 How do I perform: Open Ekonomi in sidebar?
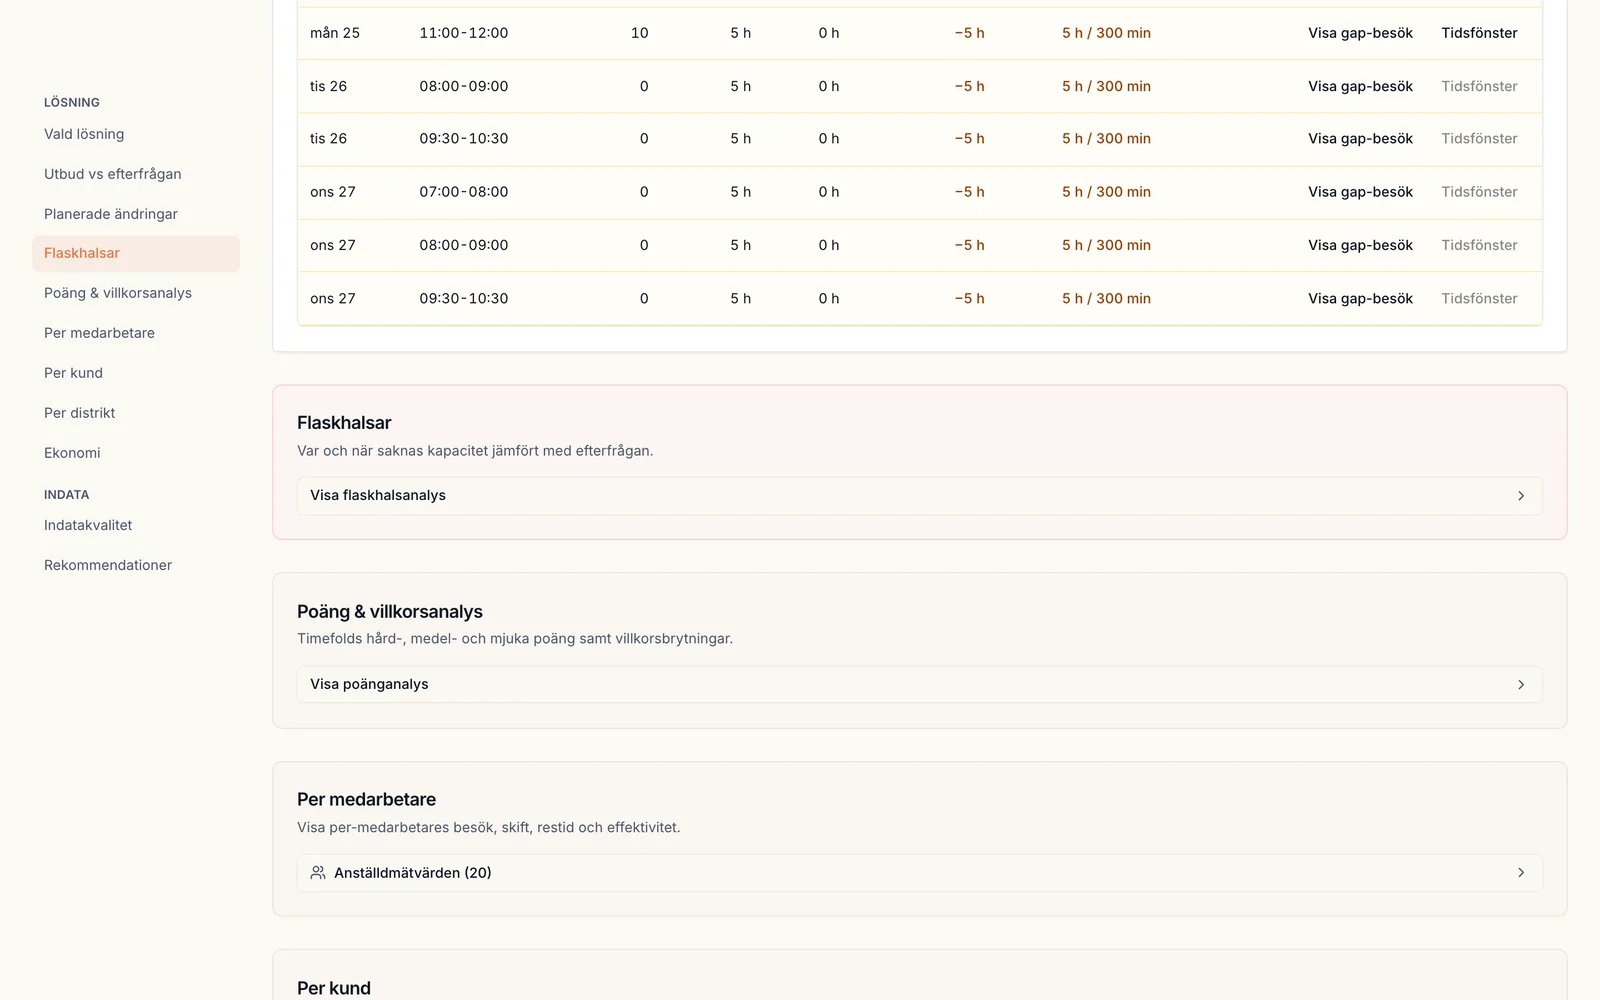click(72, 453)
